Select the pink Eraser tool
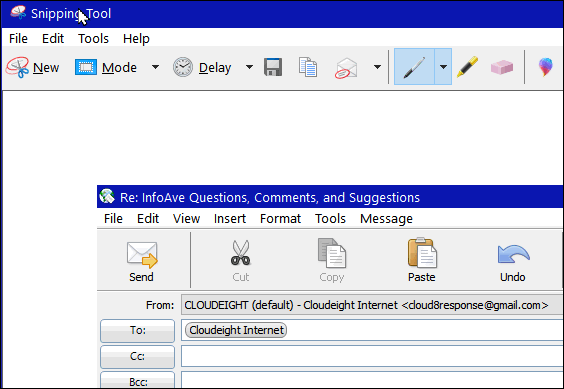 [502, 67]
